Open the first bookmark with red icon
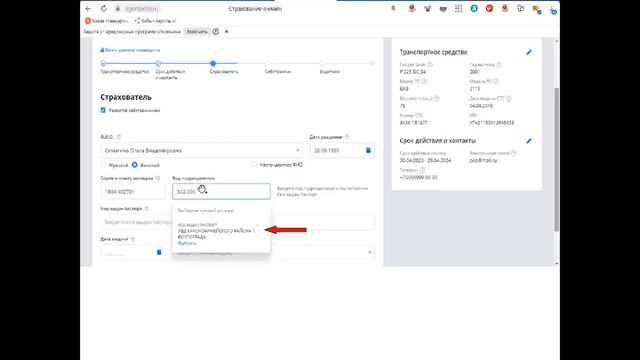This screenshot has width=640, height=360. click(x=107, y=20)
